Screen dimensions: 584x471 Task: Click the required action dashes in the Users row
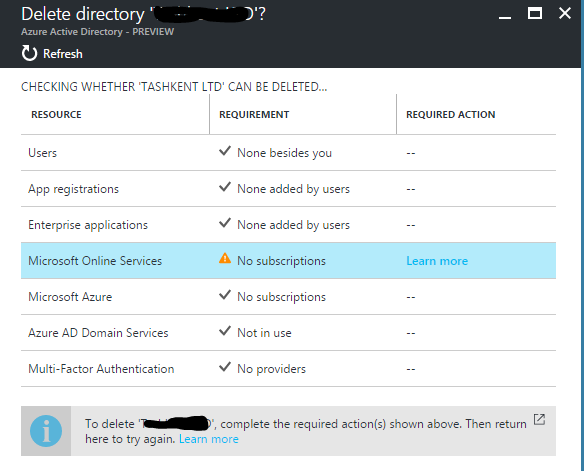(410, 153)
